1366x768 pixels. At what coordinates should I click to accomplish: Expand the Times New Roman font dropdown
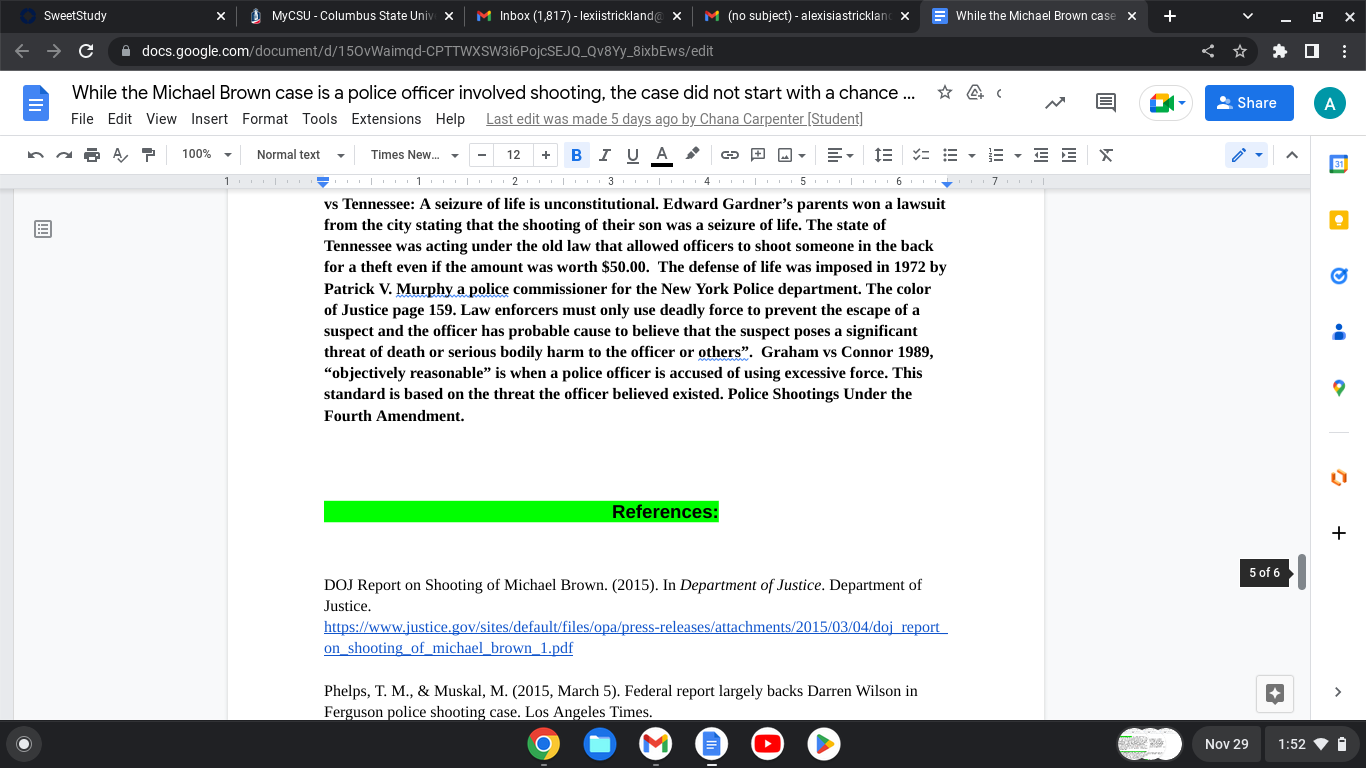coord(414,155)
